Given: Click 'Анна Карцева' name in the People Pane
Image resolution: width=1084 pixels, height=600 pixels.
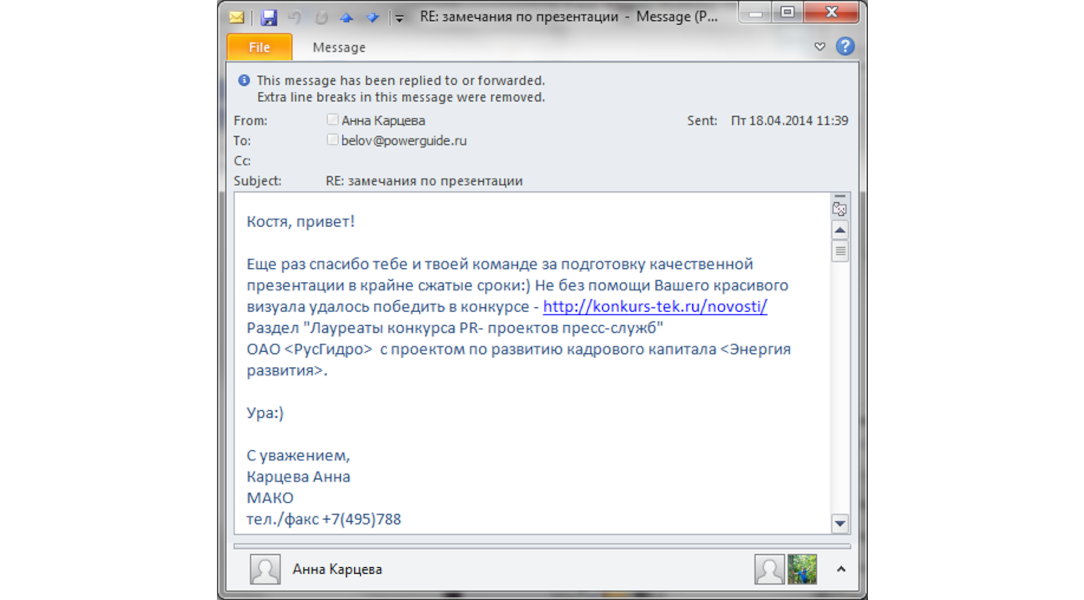Looking at the screenshot, I should 337,569.
